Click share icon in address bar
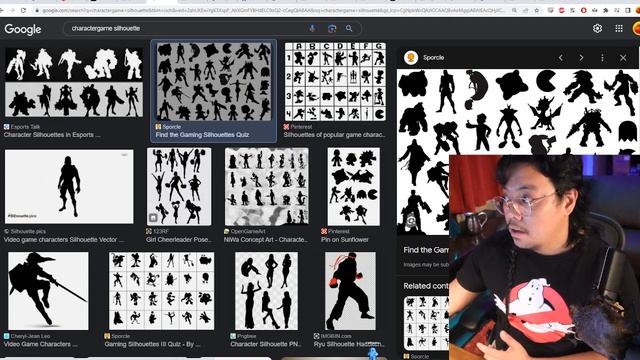Screen dimensions: 640x360 tap(526, 10)
